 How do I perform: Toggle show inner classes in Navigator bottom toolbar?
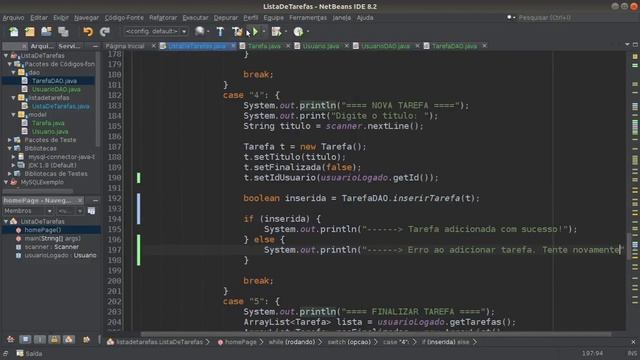(69, 339)
